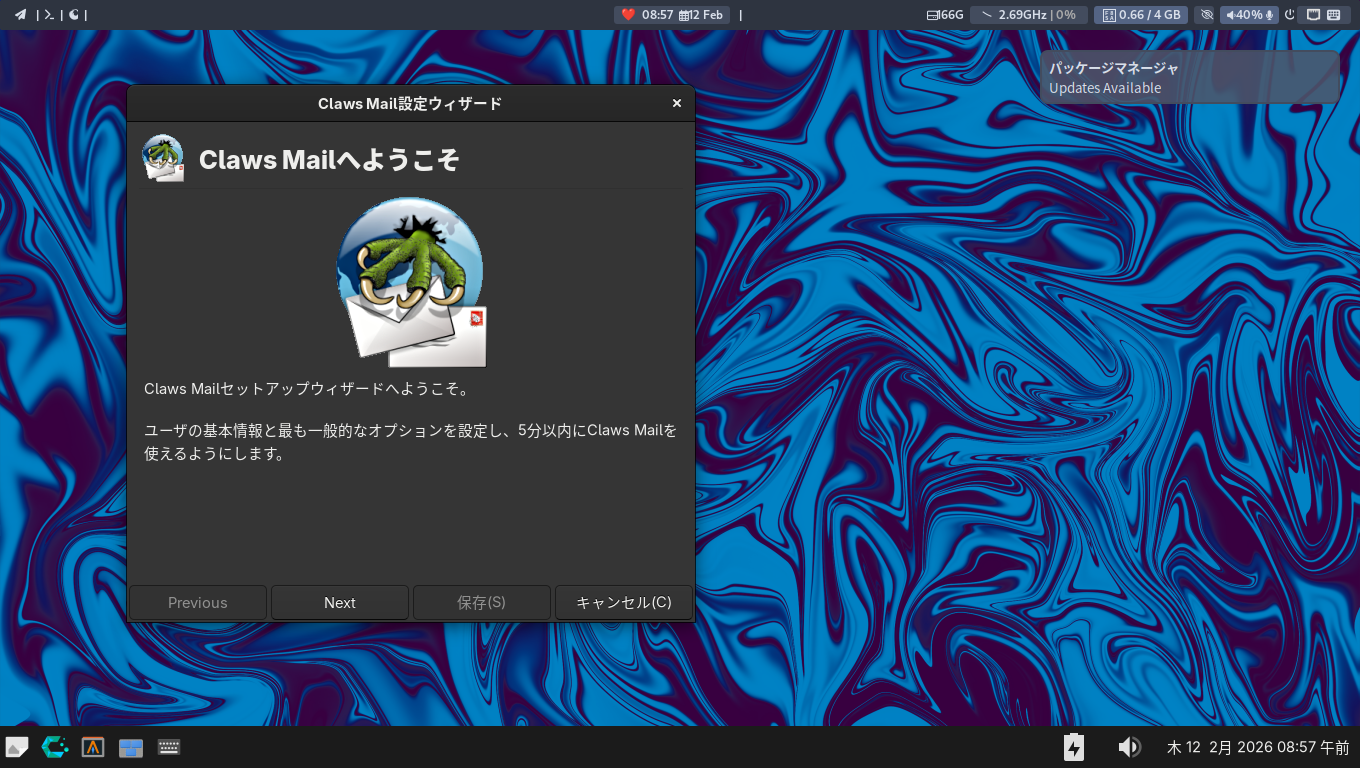Click the 0.66 / 4 GB memory indicator
This screenshot has width=1360, height=768.
point(1141,15)
